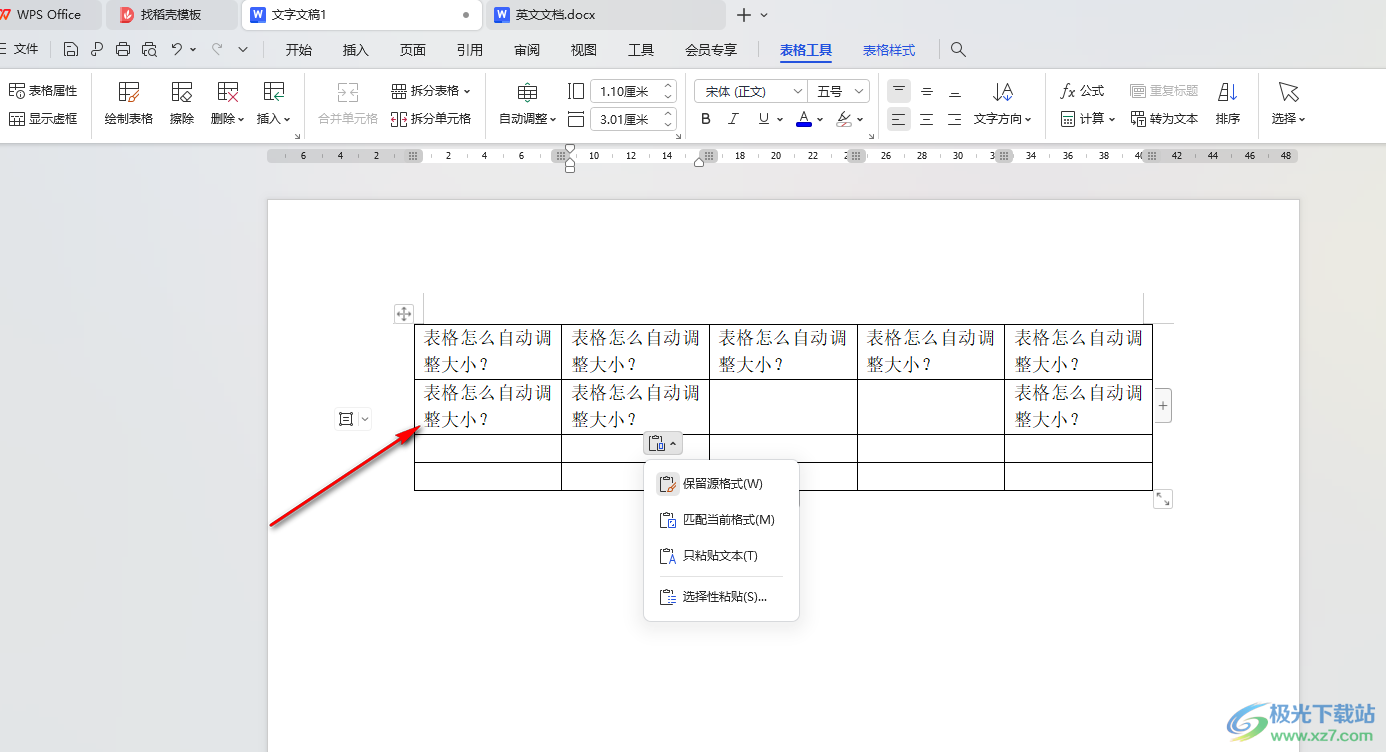
Task: Open Print Preview icon
Action: 149,49
